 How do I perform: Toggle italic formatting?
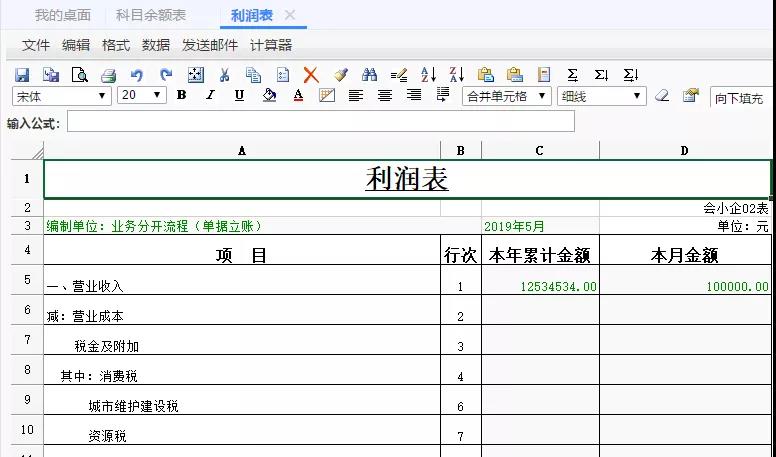click(210, 96)
